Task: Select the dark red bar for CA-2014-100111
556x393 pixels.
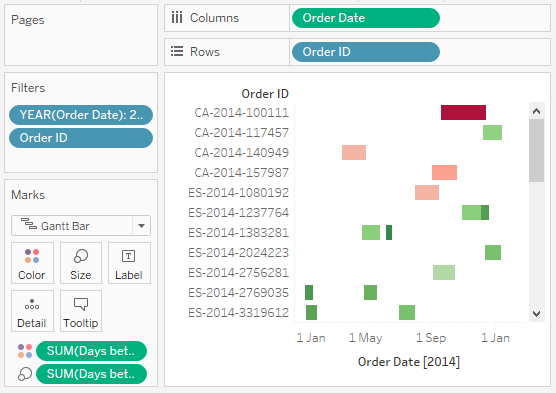Action: (463, 112)
